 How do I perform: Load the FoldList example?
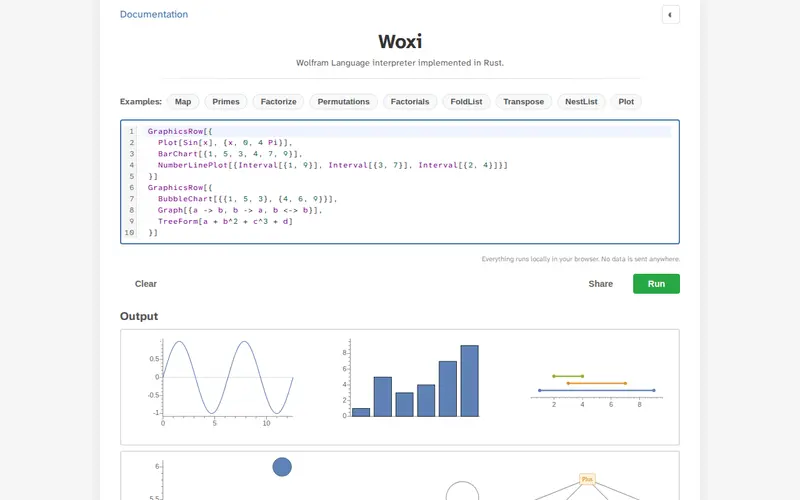(x=466, y=102)
